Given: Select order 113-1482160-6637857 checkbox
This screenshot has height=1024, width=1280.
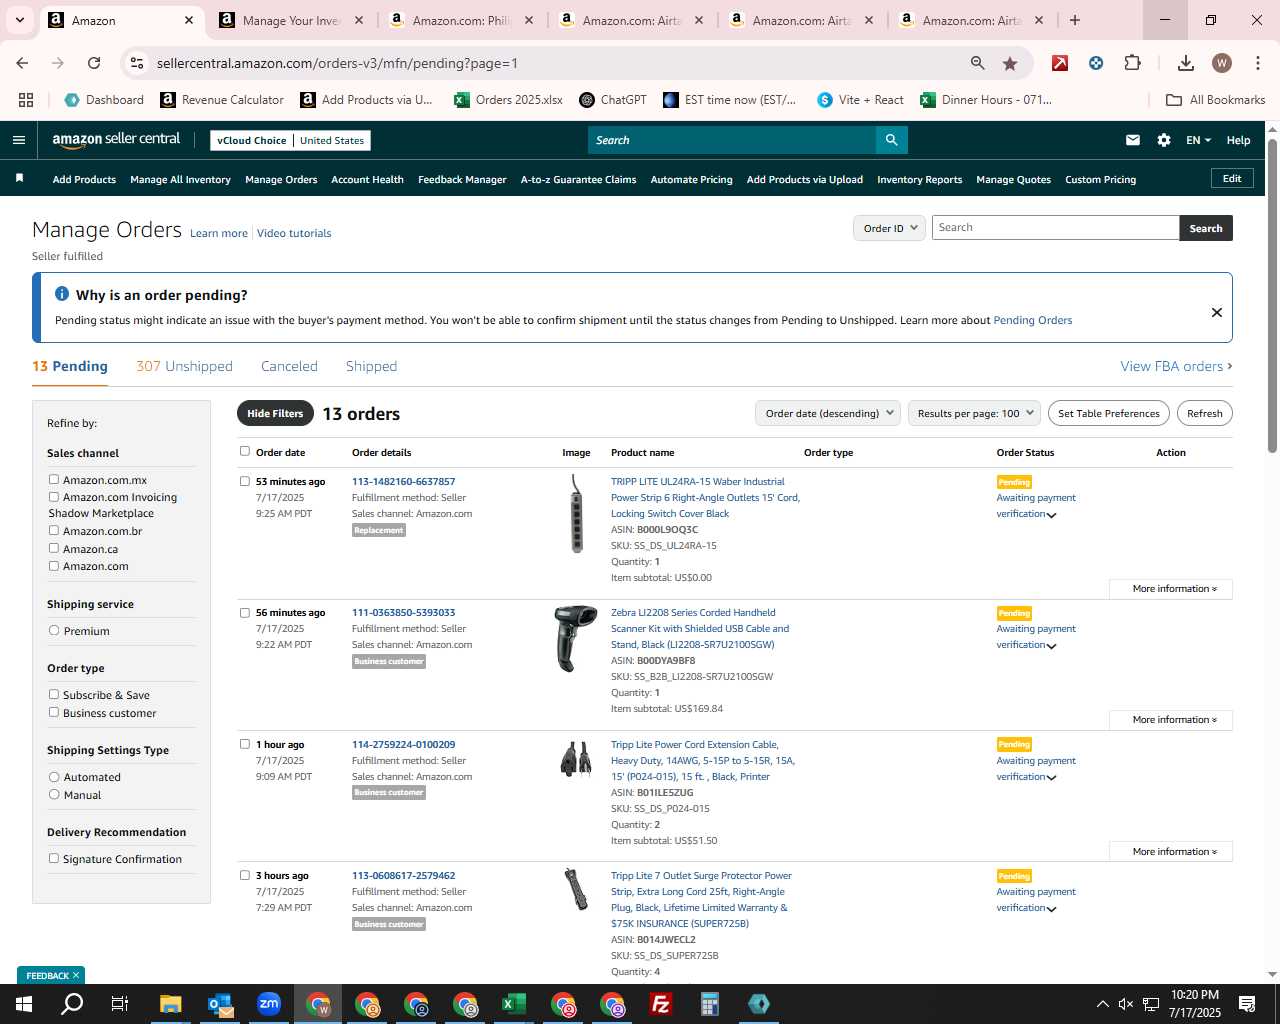Looking at the screenshot, I should (x=245, y=481).
